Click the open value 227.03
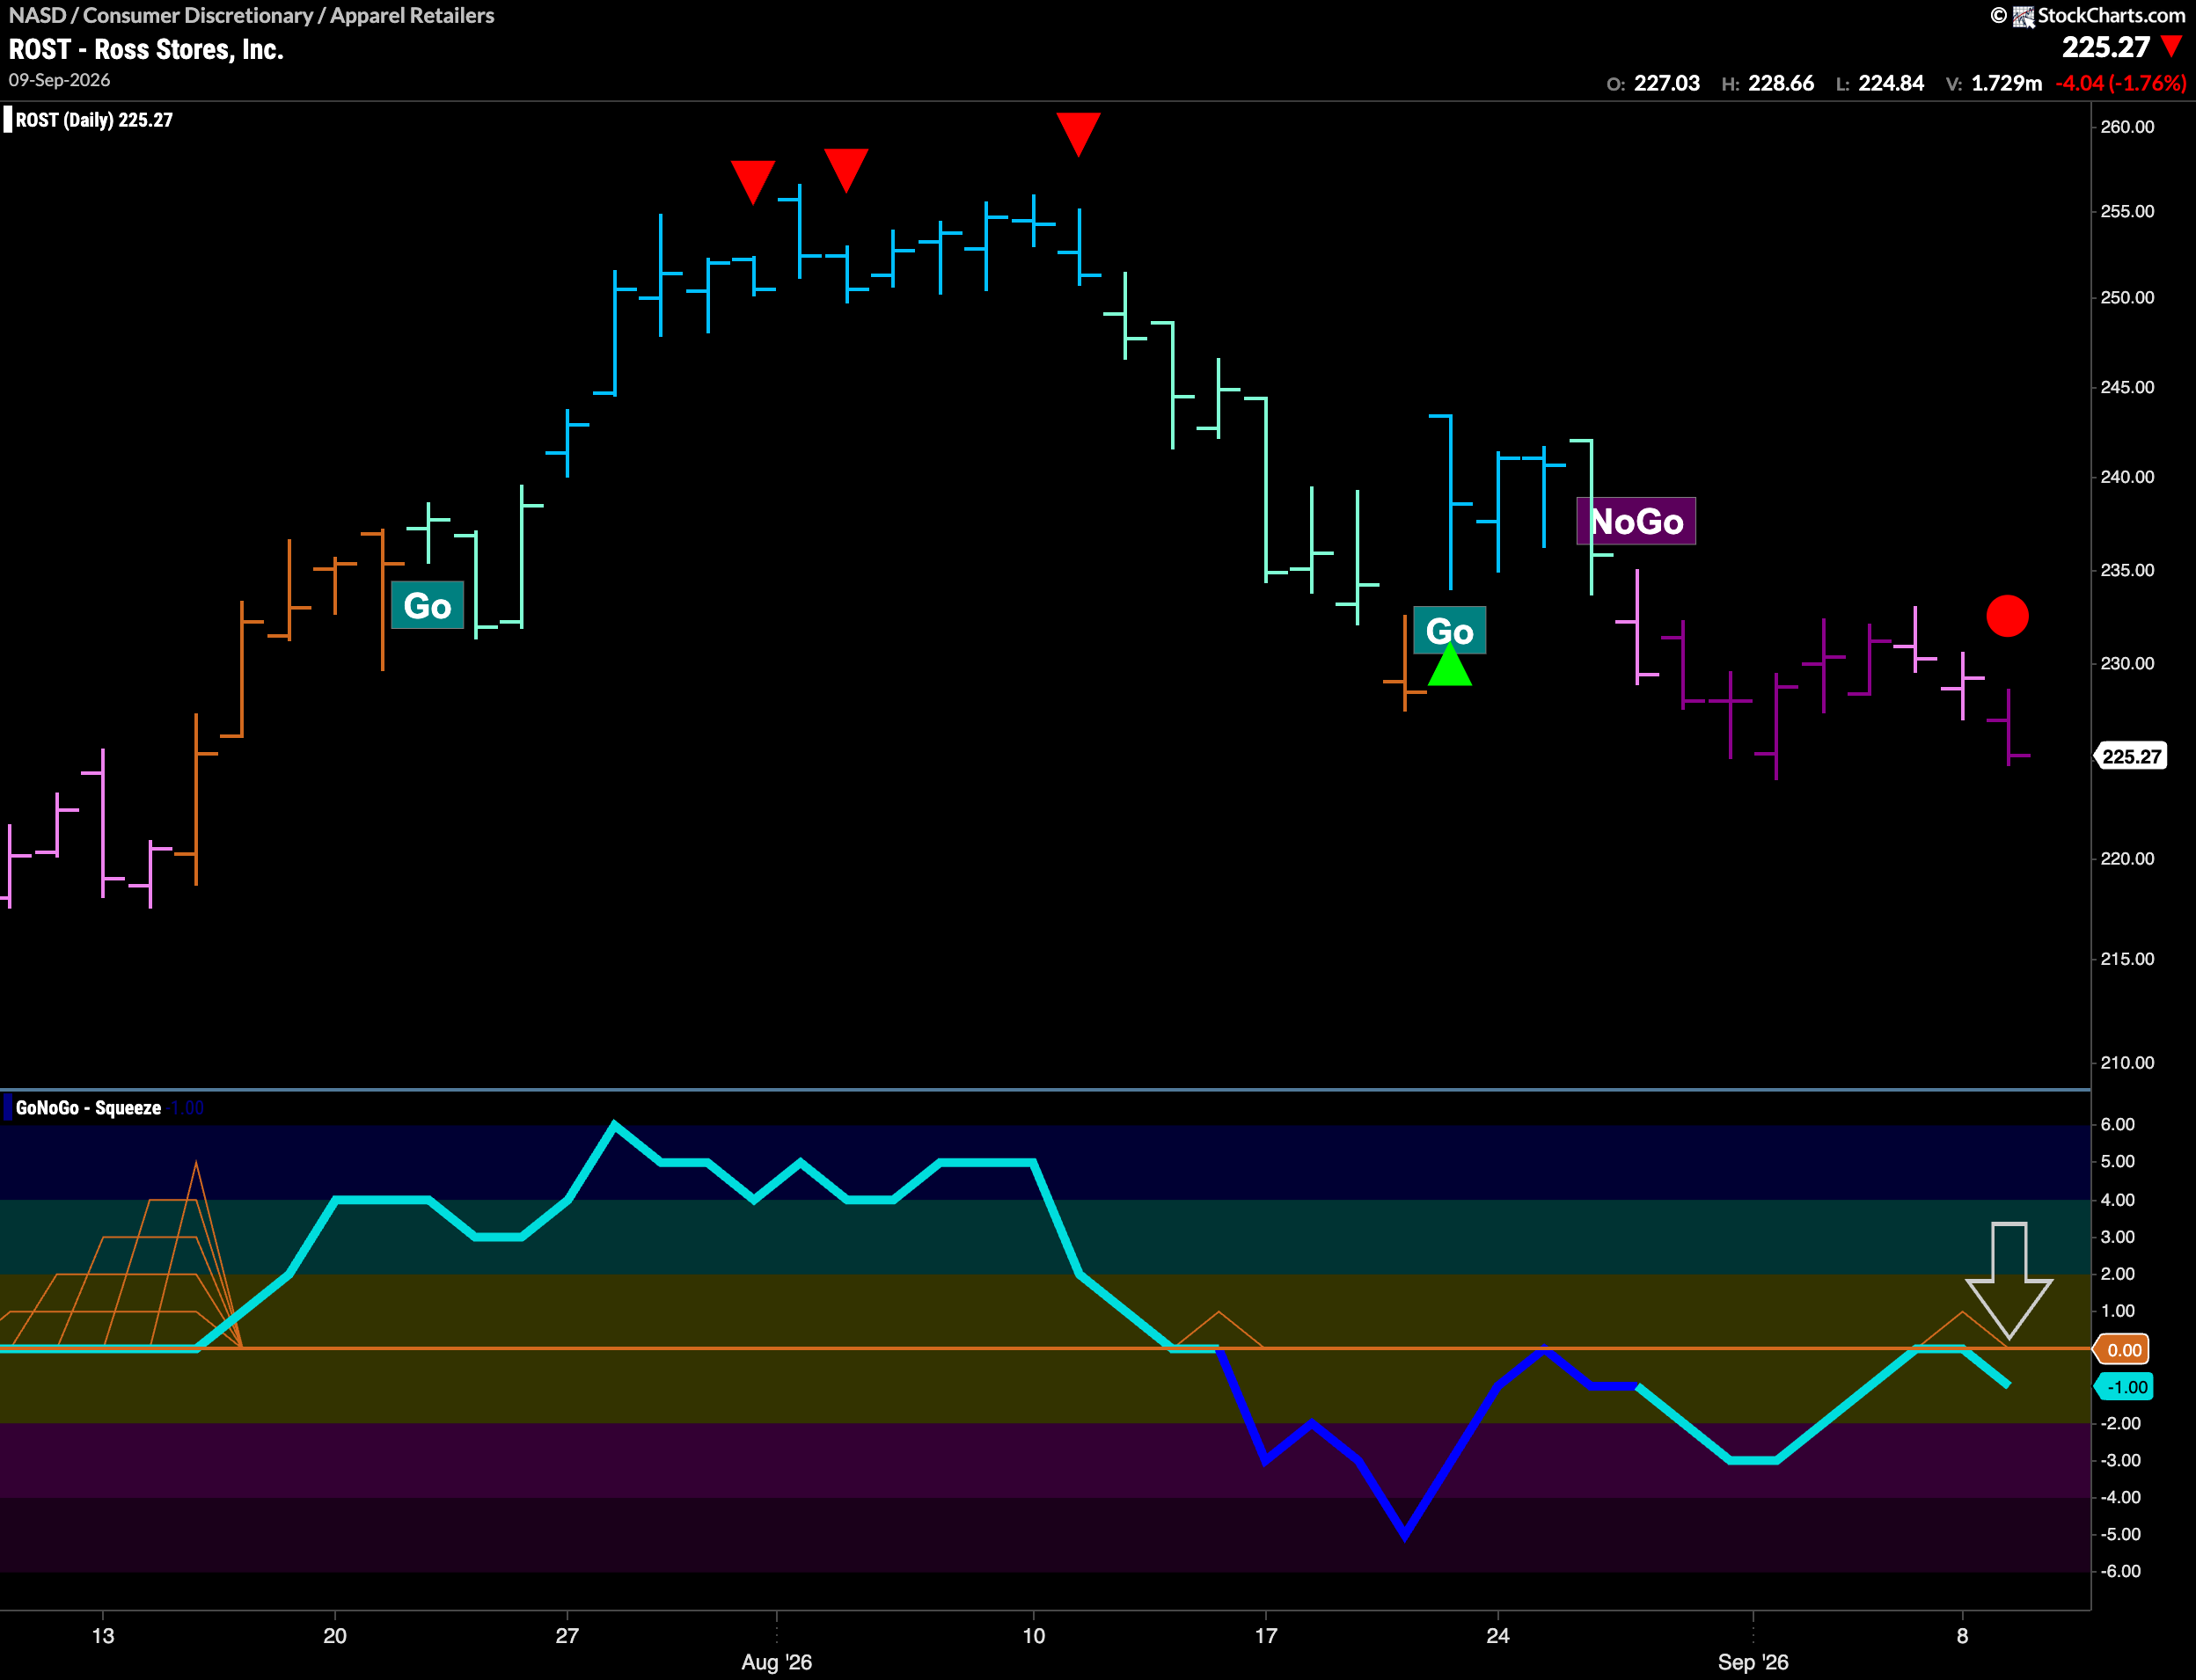This screenshot has height=1680, width=2196. (1666, 83)
